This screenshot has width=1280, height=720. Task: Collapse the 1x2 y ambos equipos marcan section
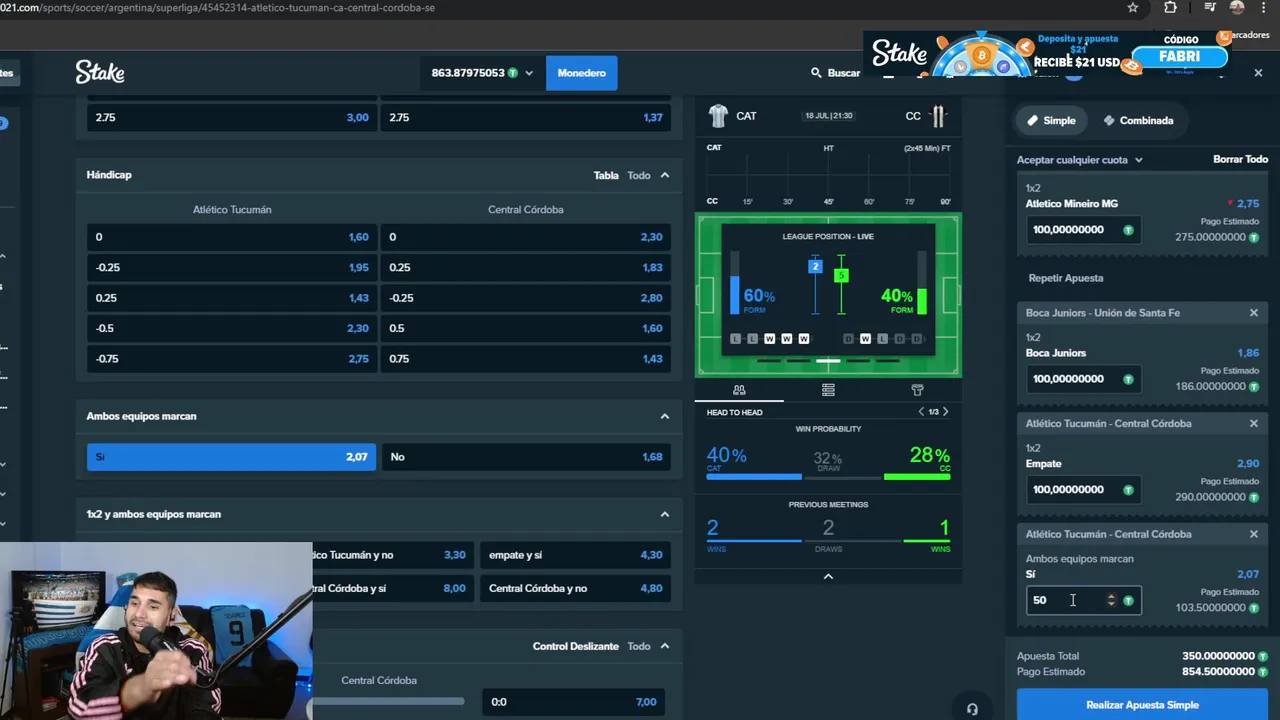(664, 514)
